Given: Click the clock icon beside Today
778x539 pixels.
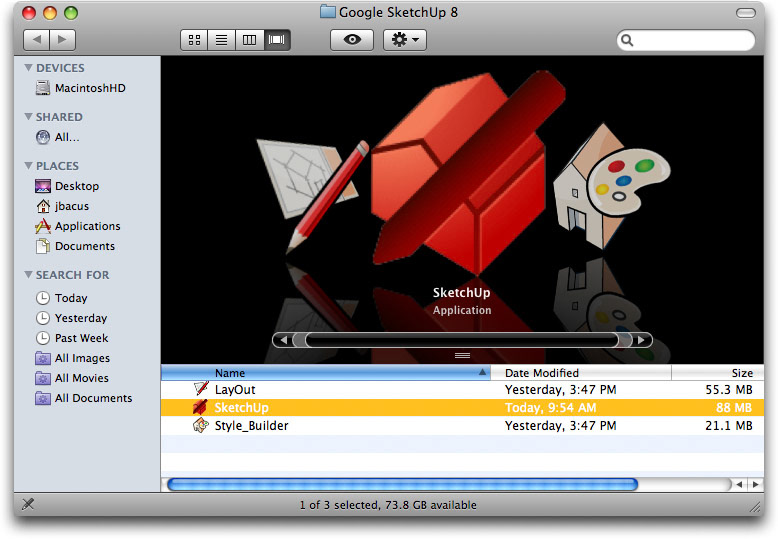Looking at the screenshot, I should coord(43,298).
